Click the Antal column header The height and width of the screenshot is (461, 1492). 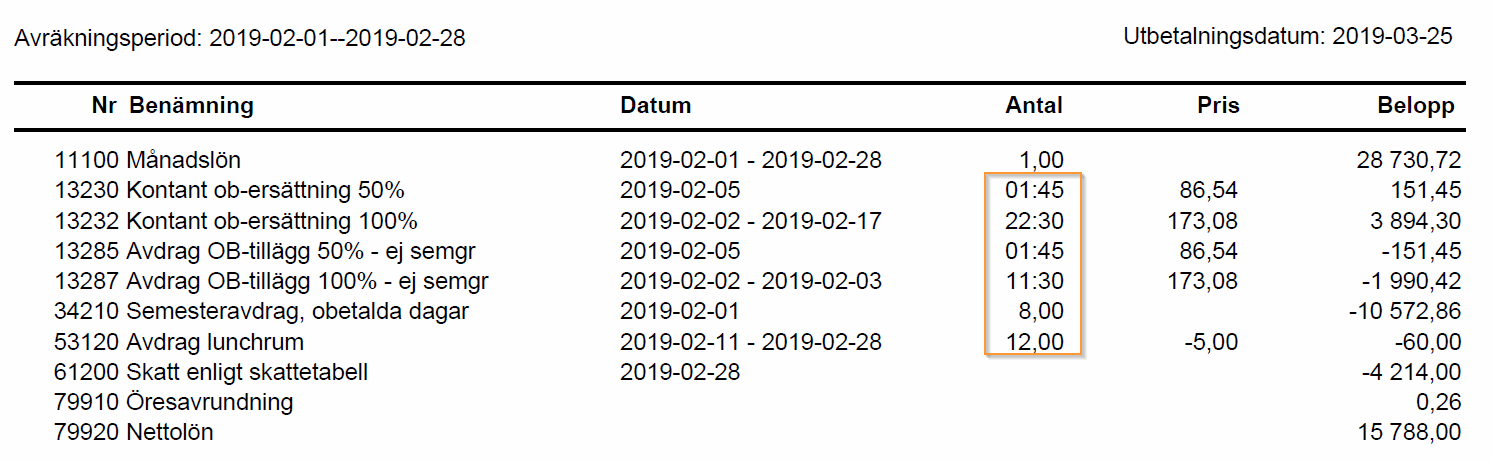(x=1034, y=105)
